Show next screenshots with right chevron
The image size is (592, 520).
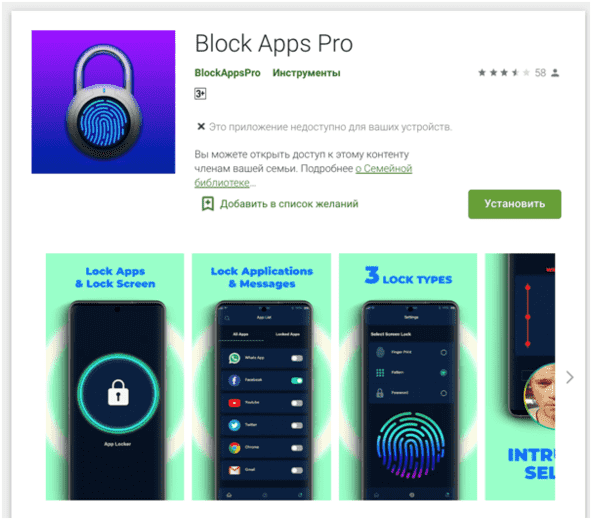tap(570, 377)
